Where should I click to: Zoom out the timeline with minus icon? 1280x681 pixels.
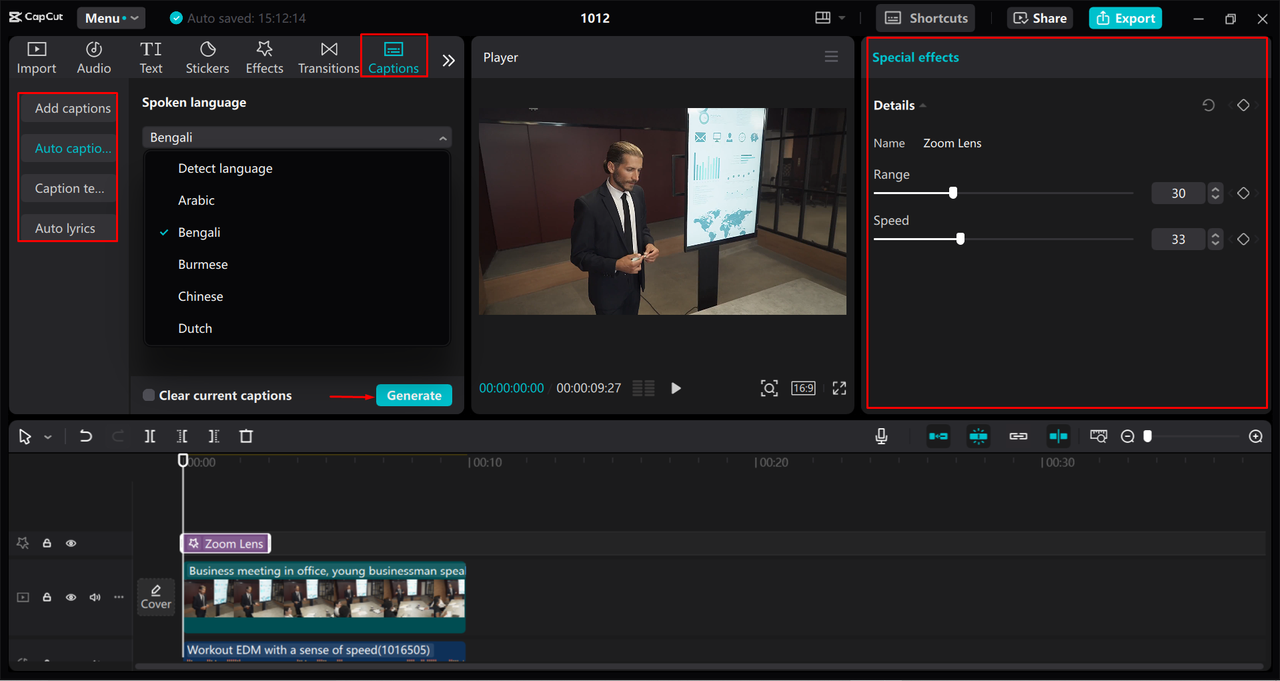(x=1127, y=436)
